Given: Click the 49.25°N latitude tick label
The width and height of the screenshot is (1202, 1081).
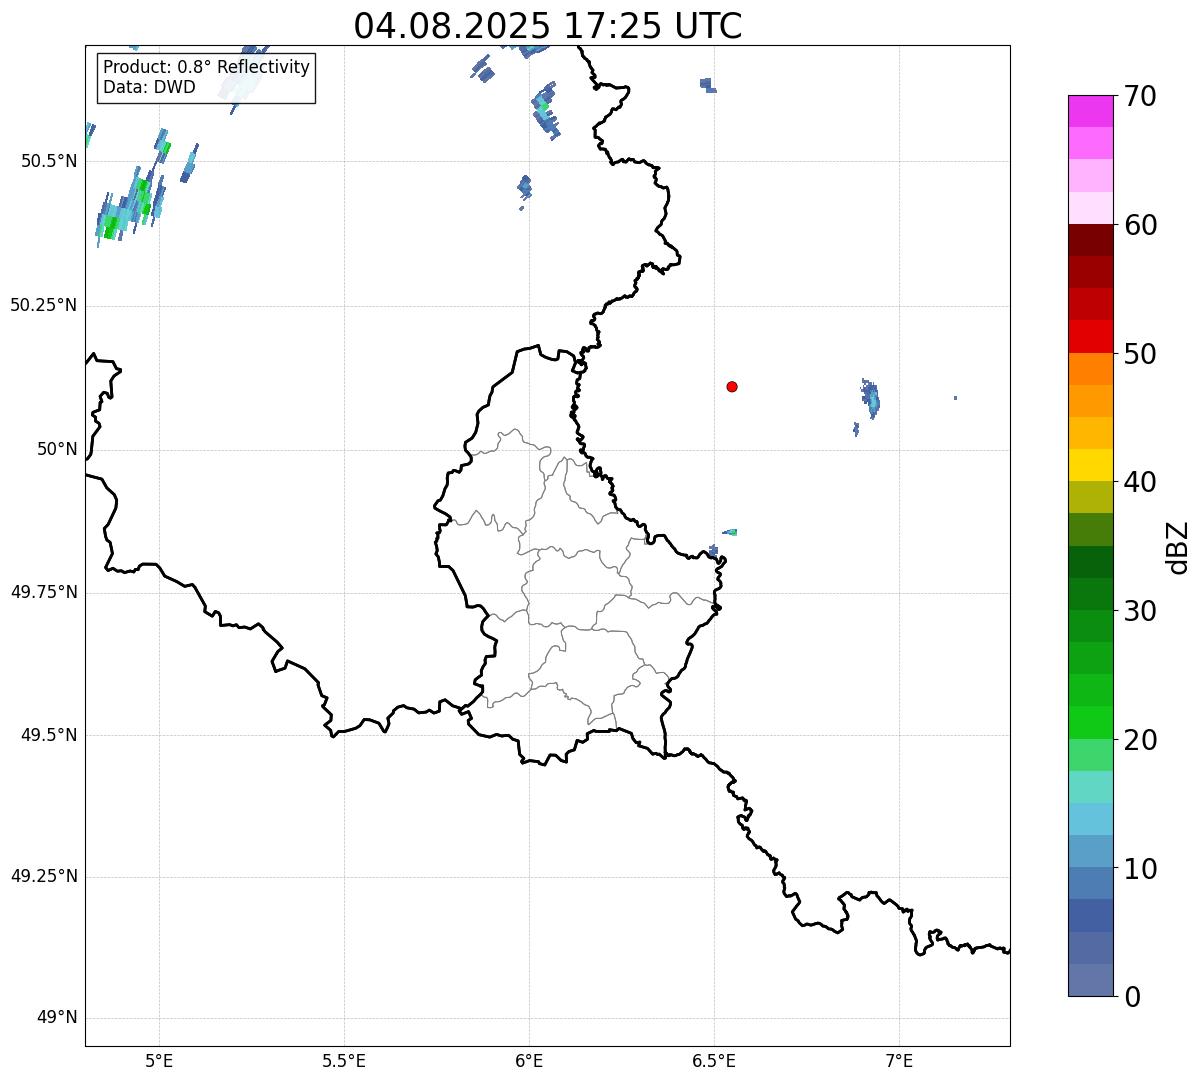Looking at the screenshot, I should point(44,877).
